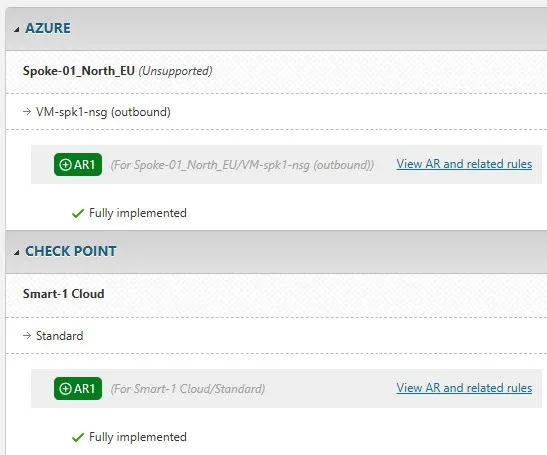Click the green AR1 badge for Spoke-01_North_EU
547x455 pixels.
78,164
